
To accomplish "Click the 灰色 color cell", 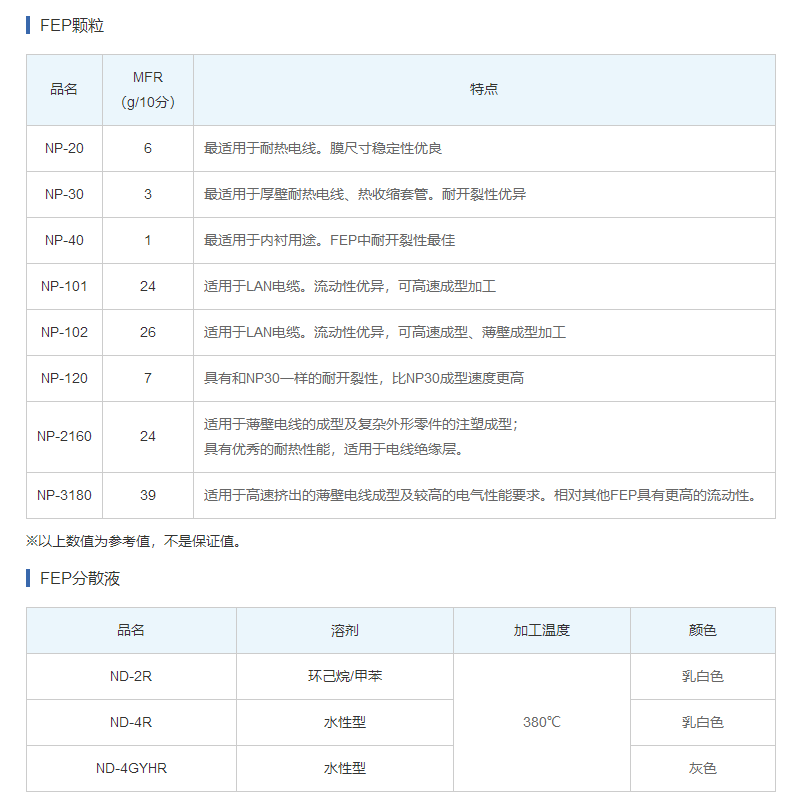I will pos(703,768).
